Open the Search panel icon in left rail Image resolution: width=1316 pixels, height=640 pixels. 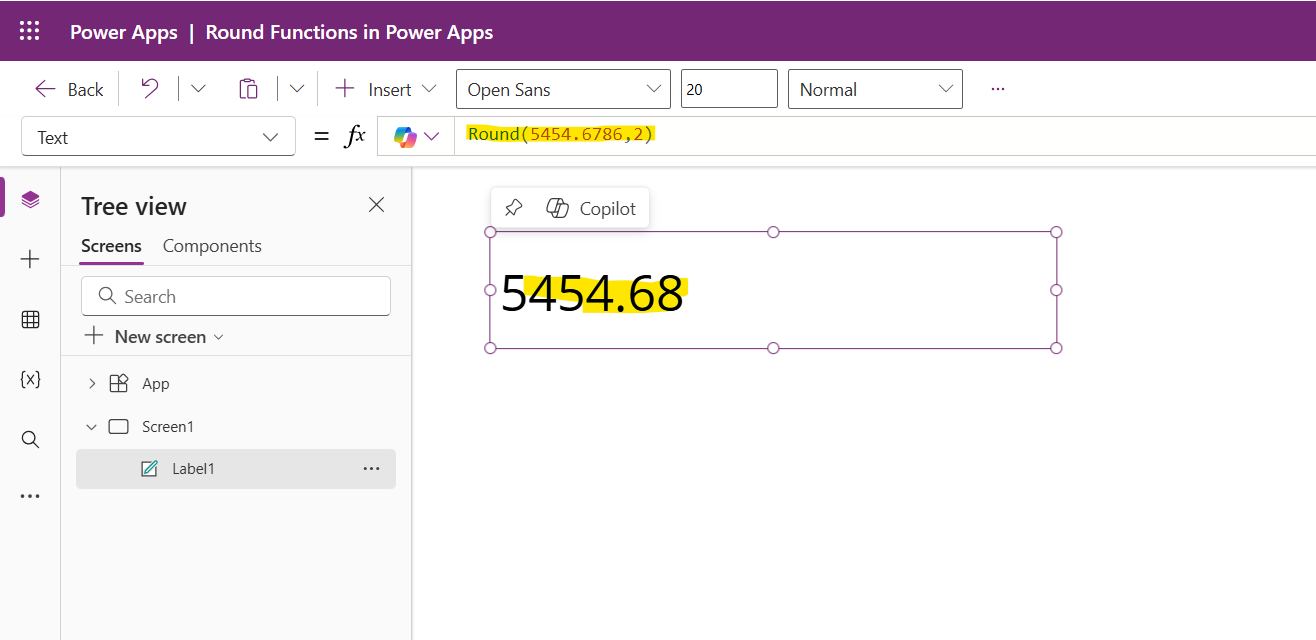pos(30,439)
